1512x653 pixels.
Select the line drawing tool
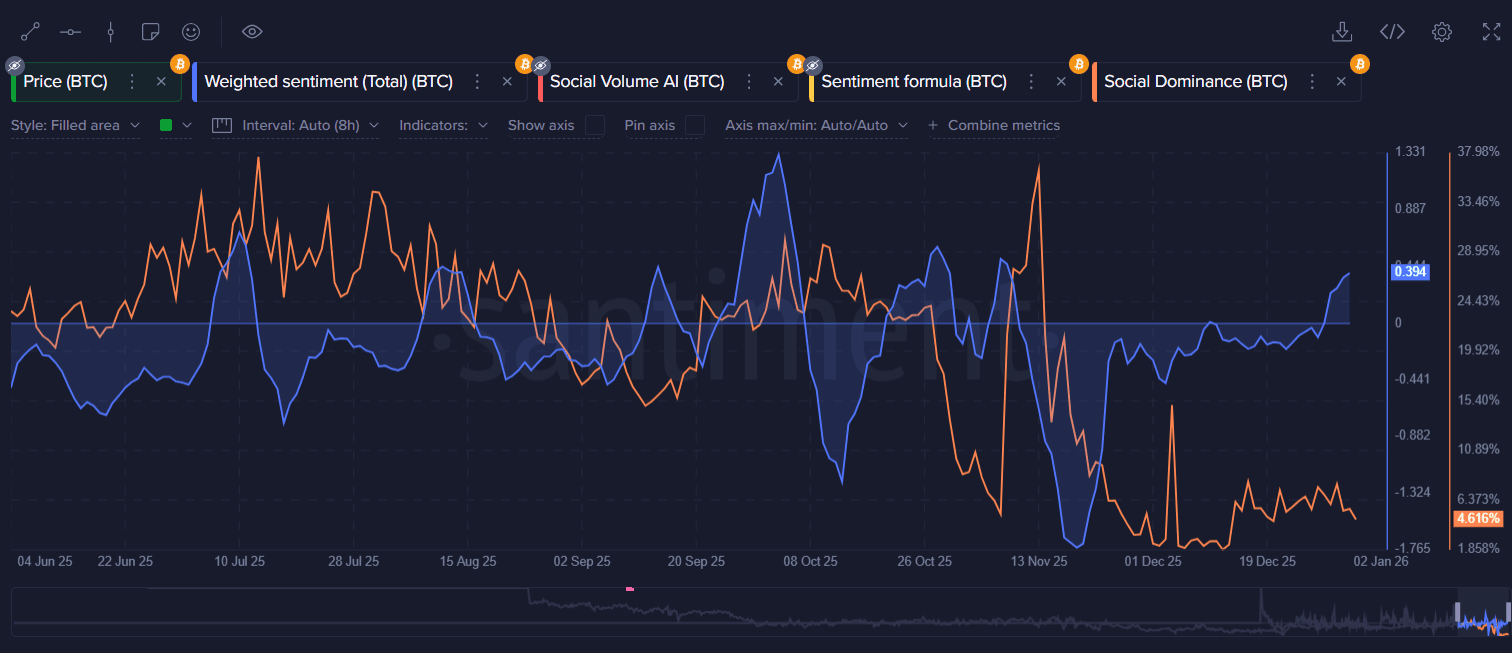pos(30,32)
